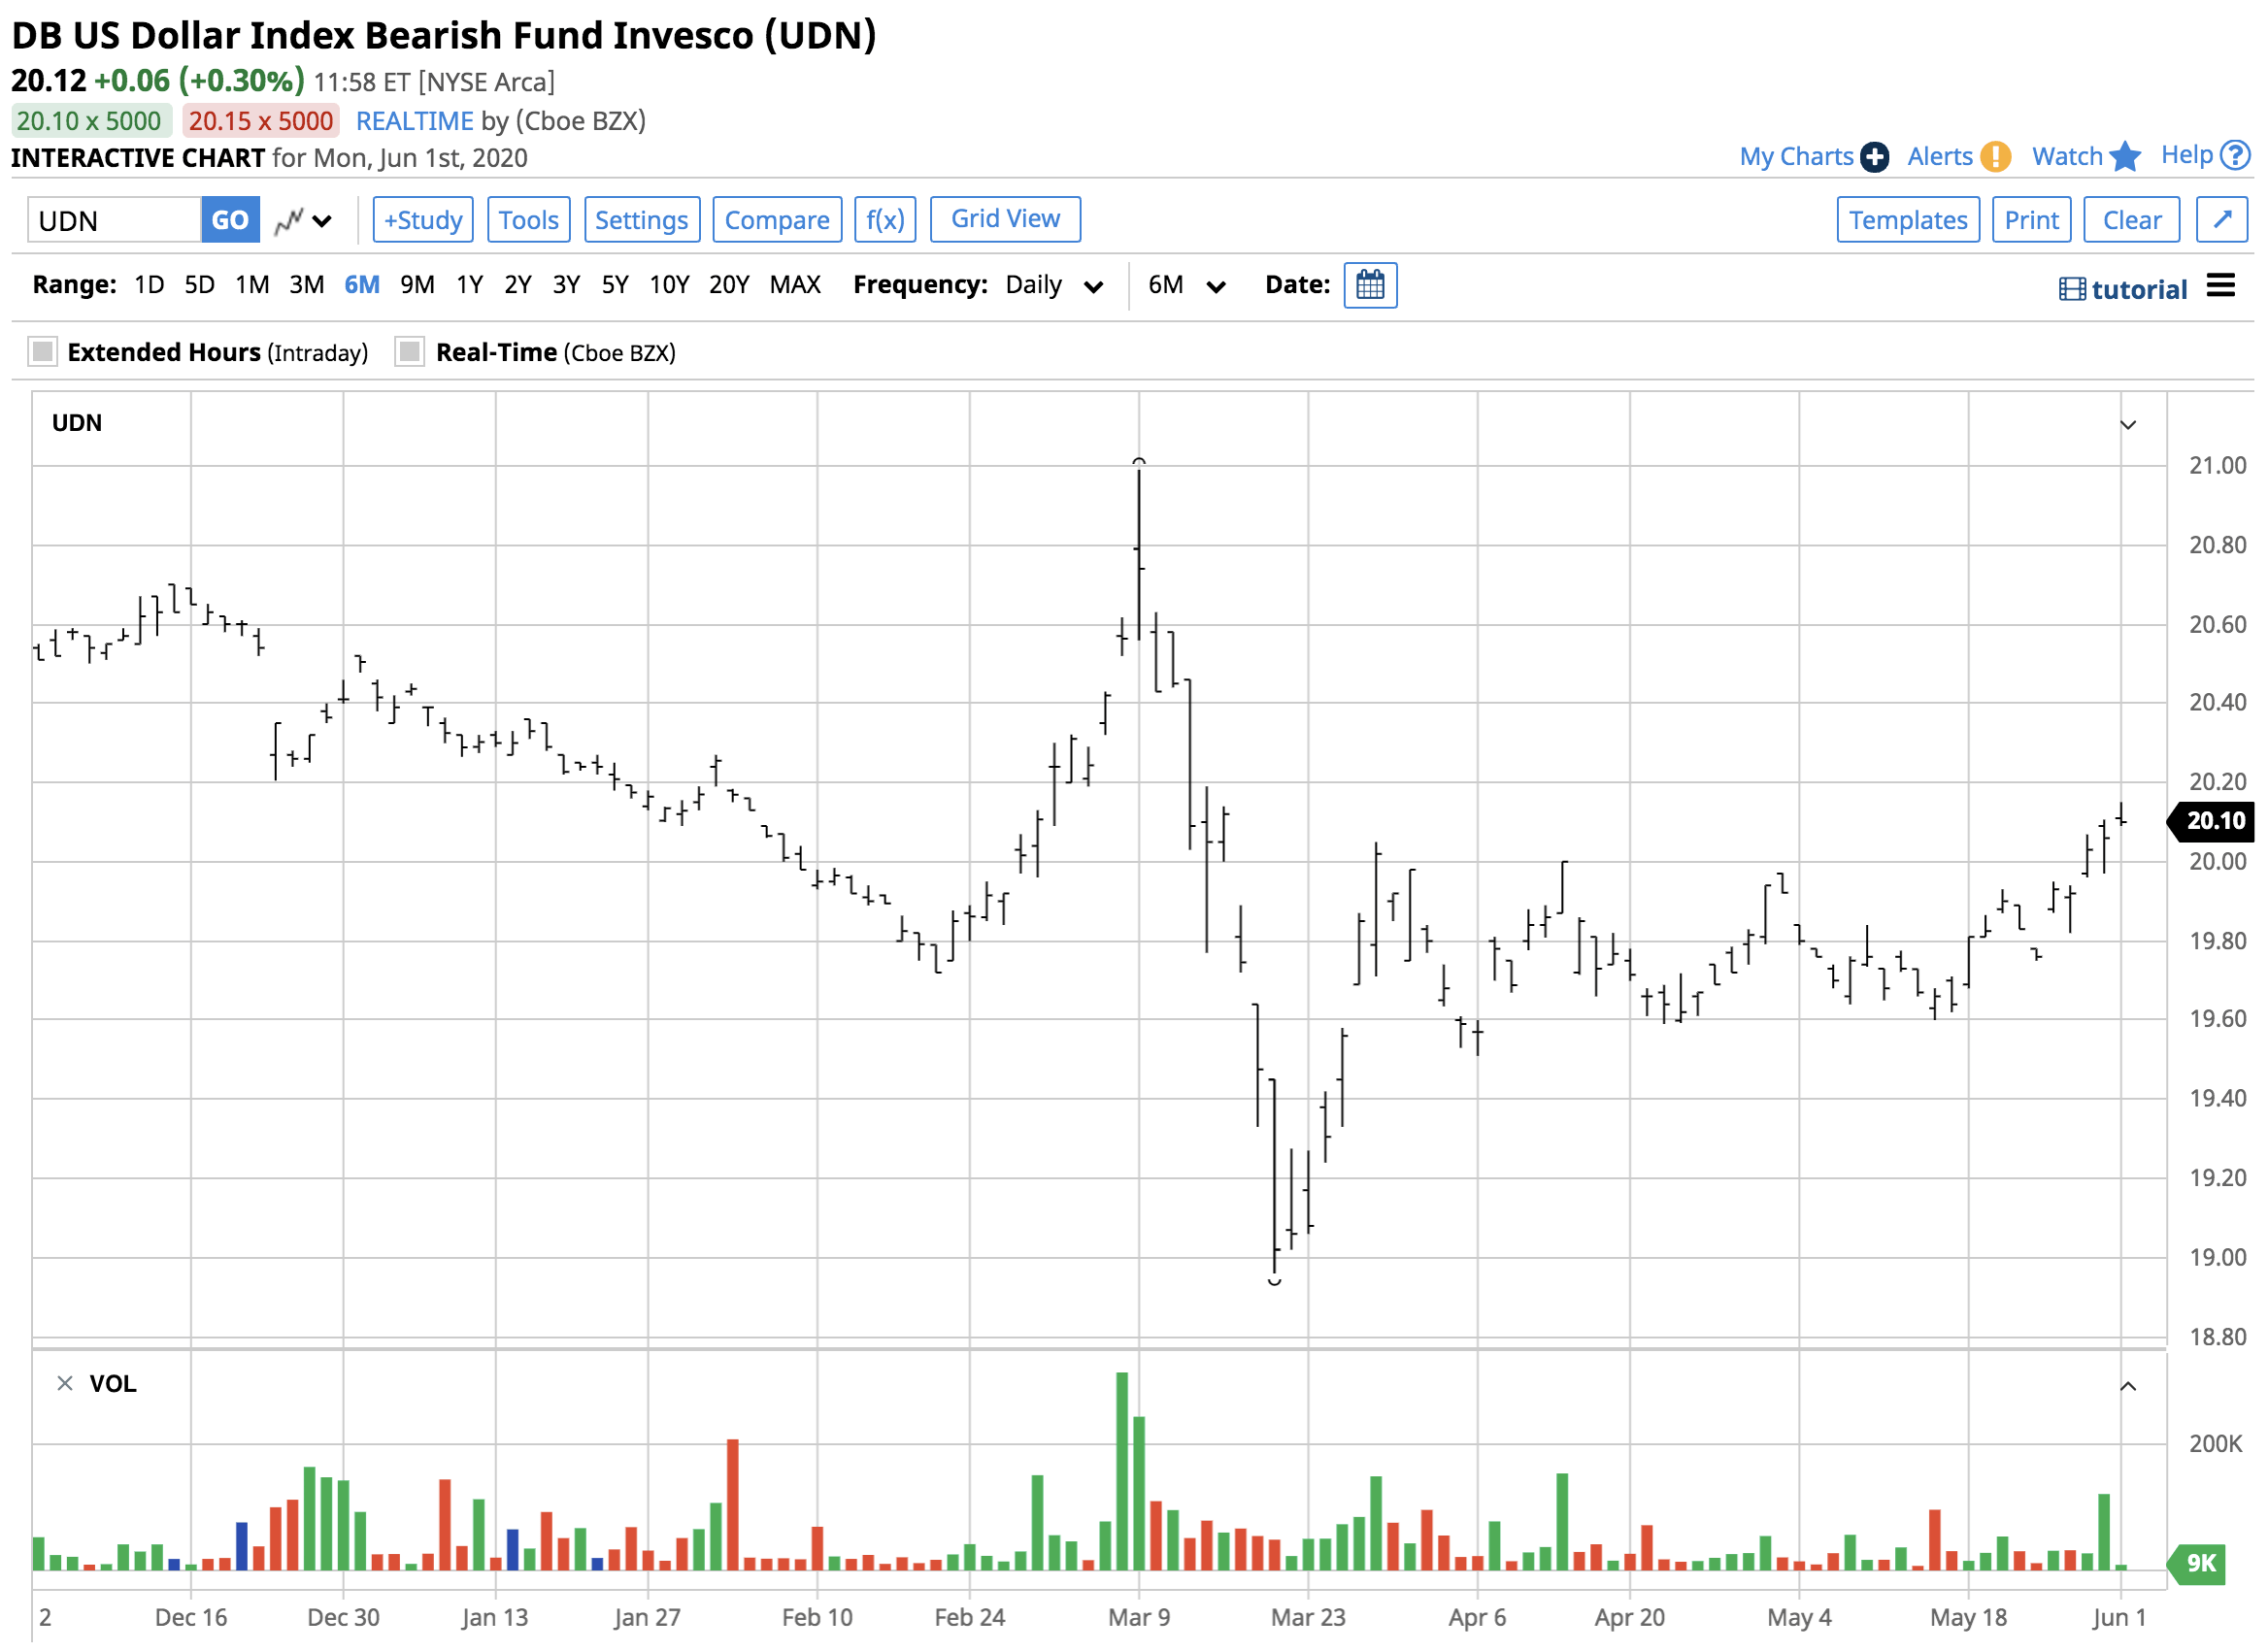Viewport: 2268px width, 1652px height.
Task: Click the UDN pane label
Action: (77, 423)
